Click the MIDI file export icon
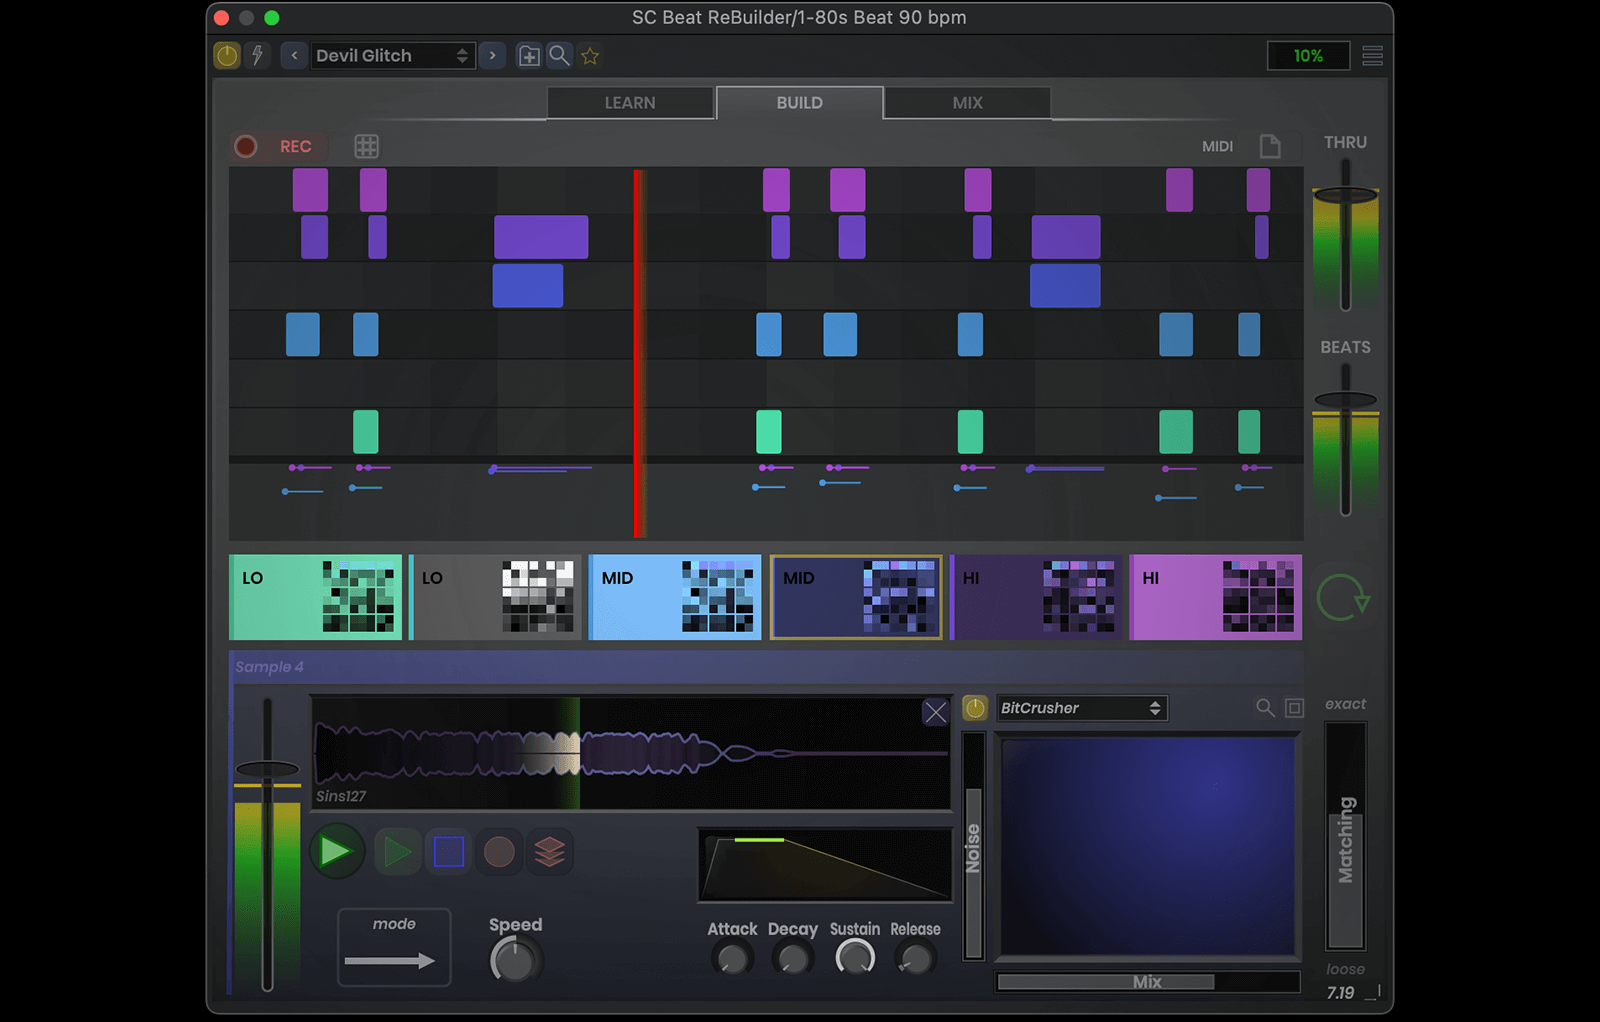 pyautogui.click(x=1271, y=146)
